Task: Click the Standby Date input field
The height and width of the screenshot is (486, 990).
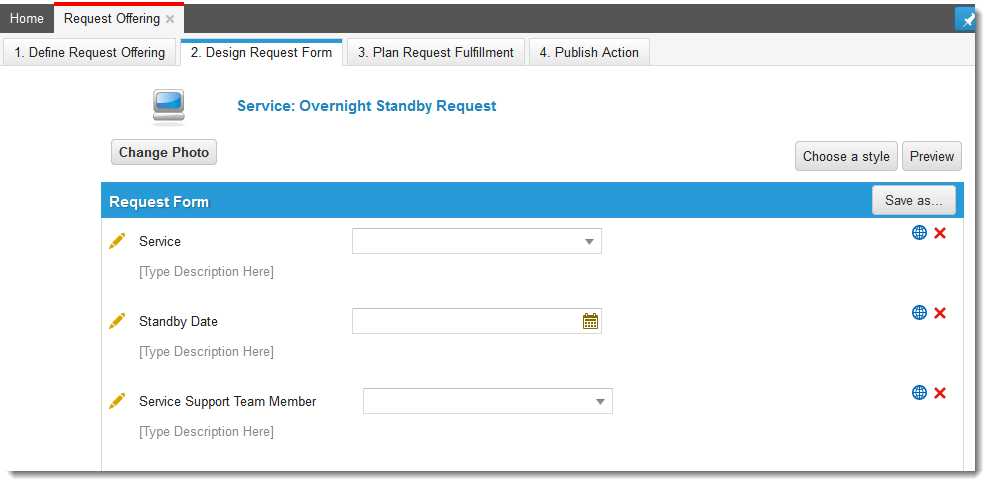Action: tap(465, 321)
